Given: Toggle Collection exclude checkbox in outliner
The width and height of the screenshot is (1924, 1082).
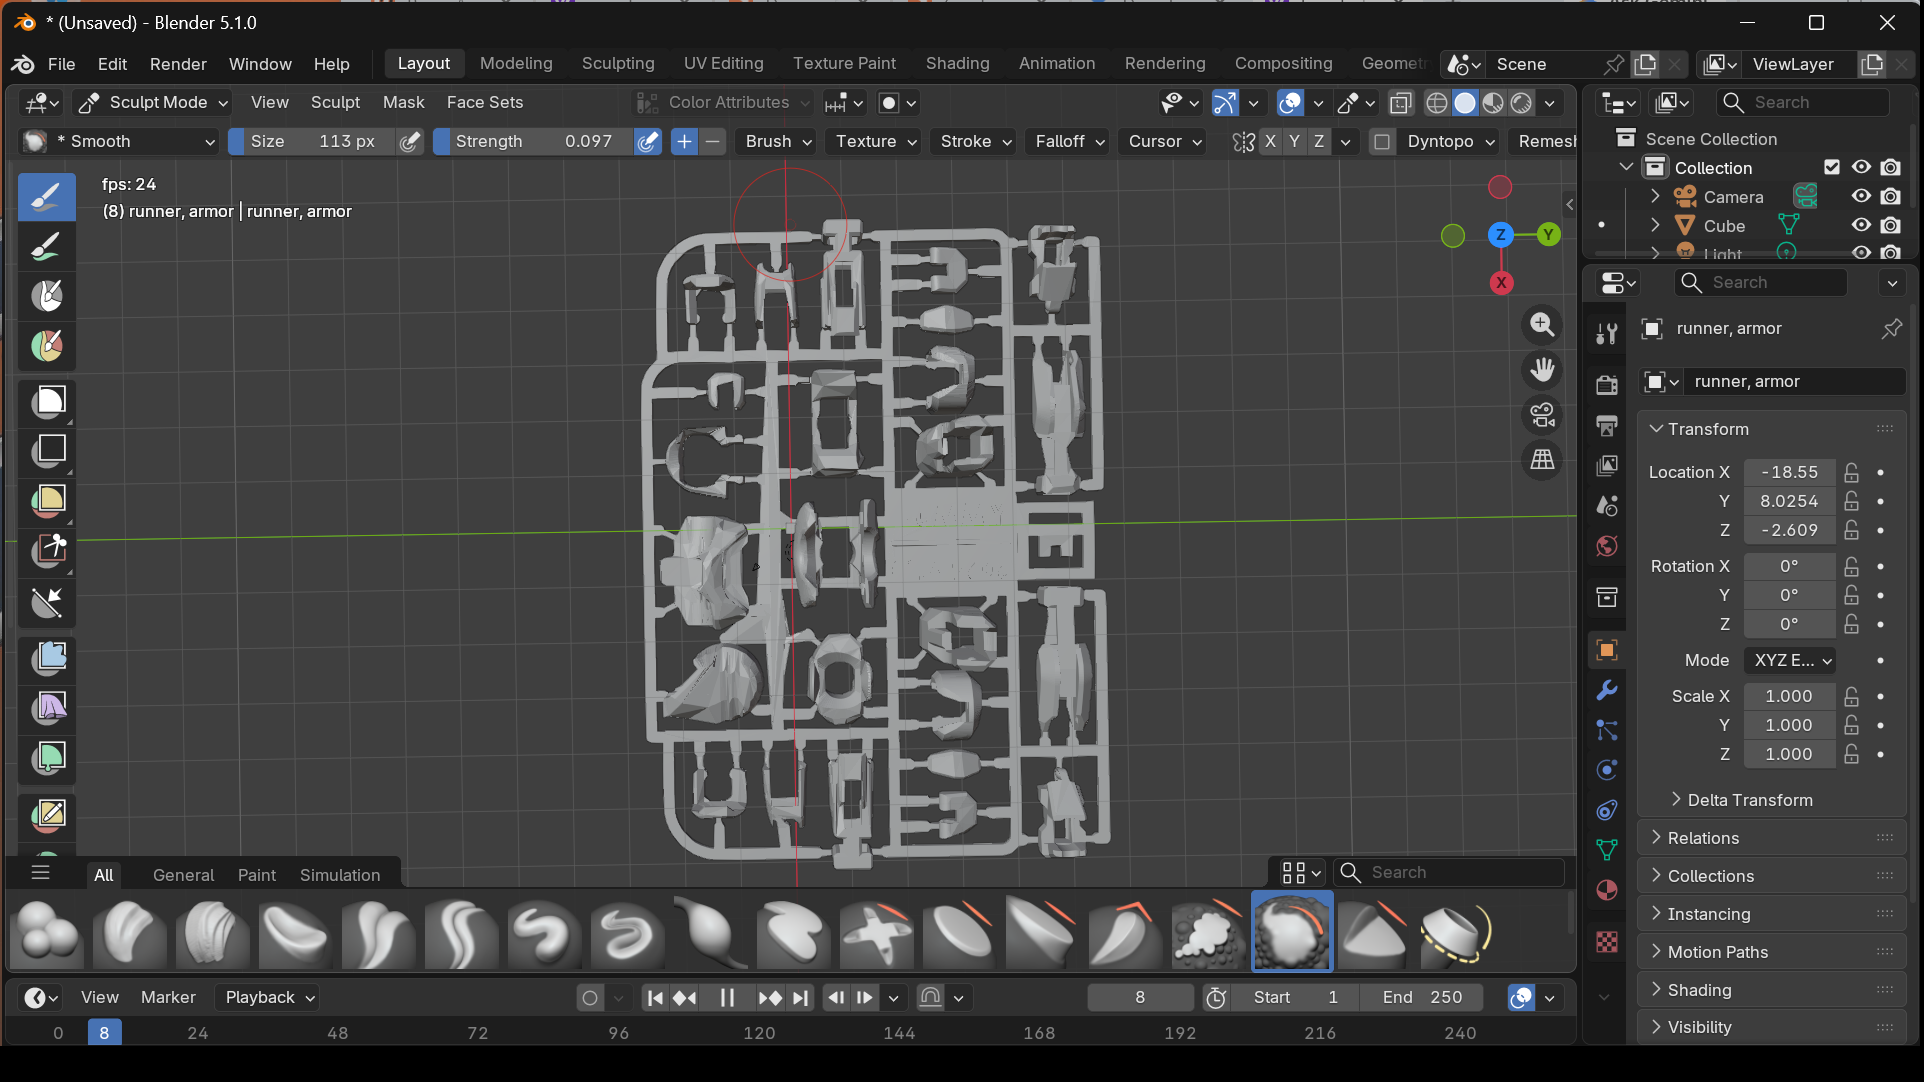Looking at the screenshot, I should pyautogui.click(x=1832, y=167).
